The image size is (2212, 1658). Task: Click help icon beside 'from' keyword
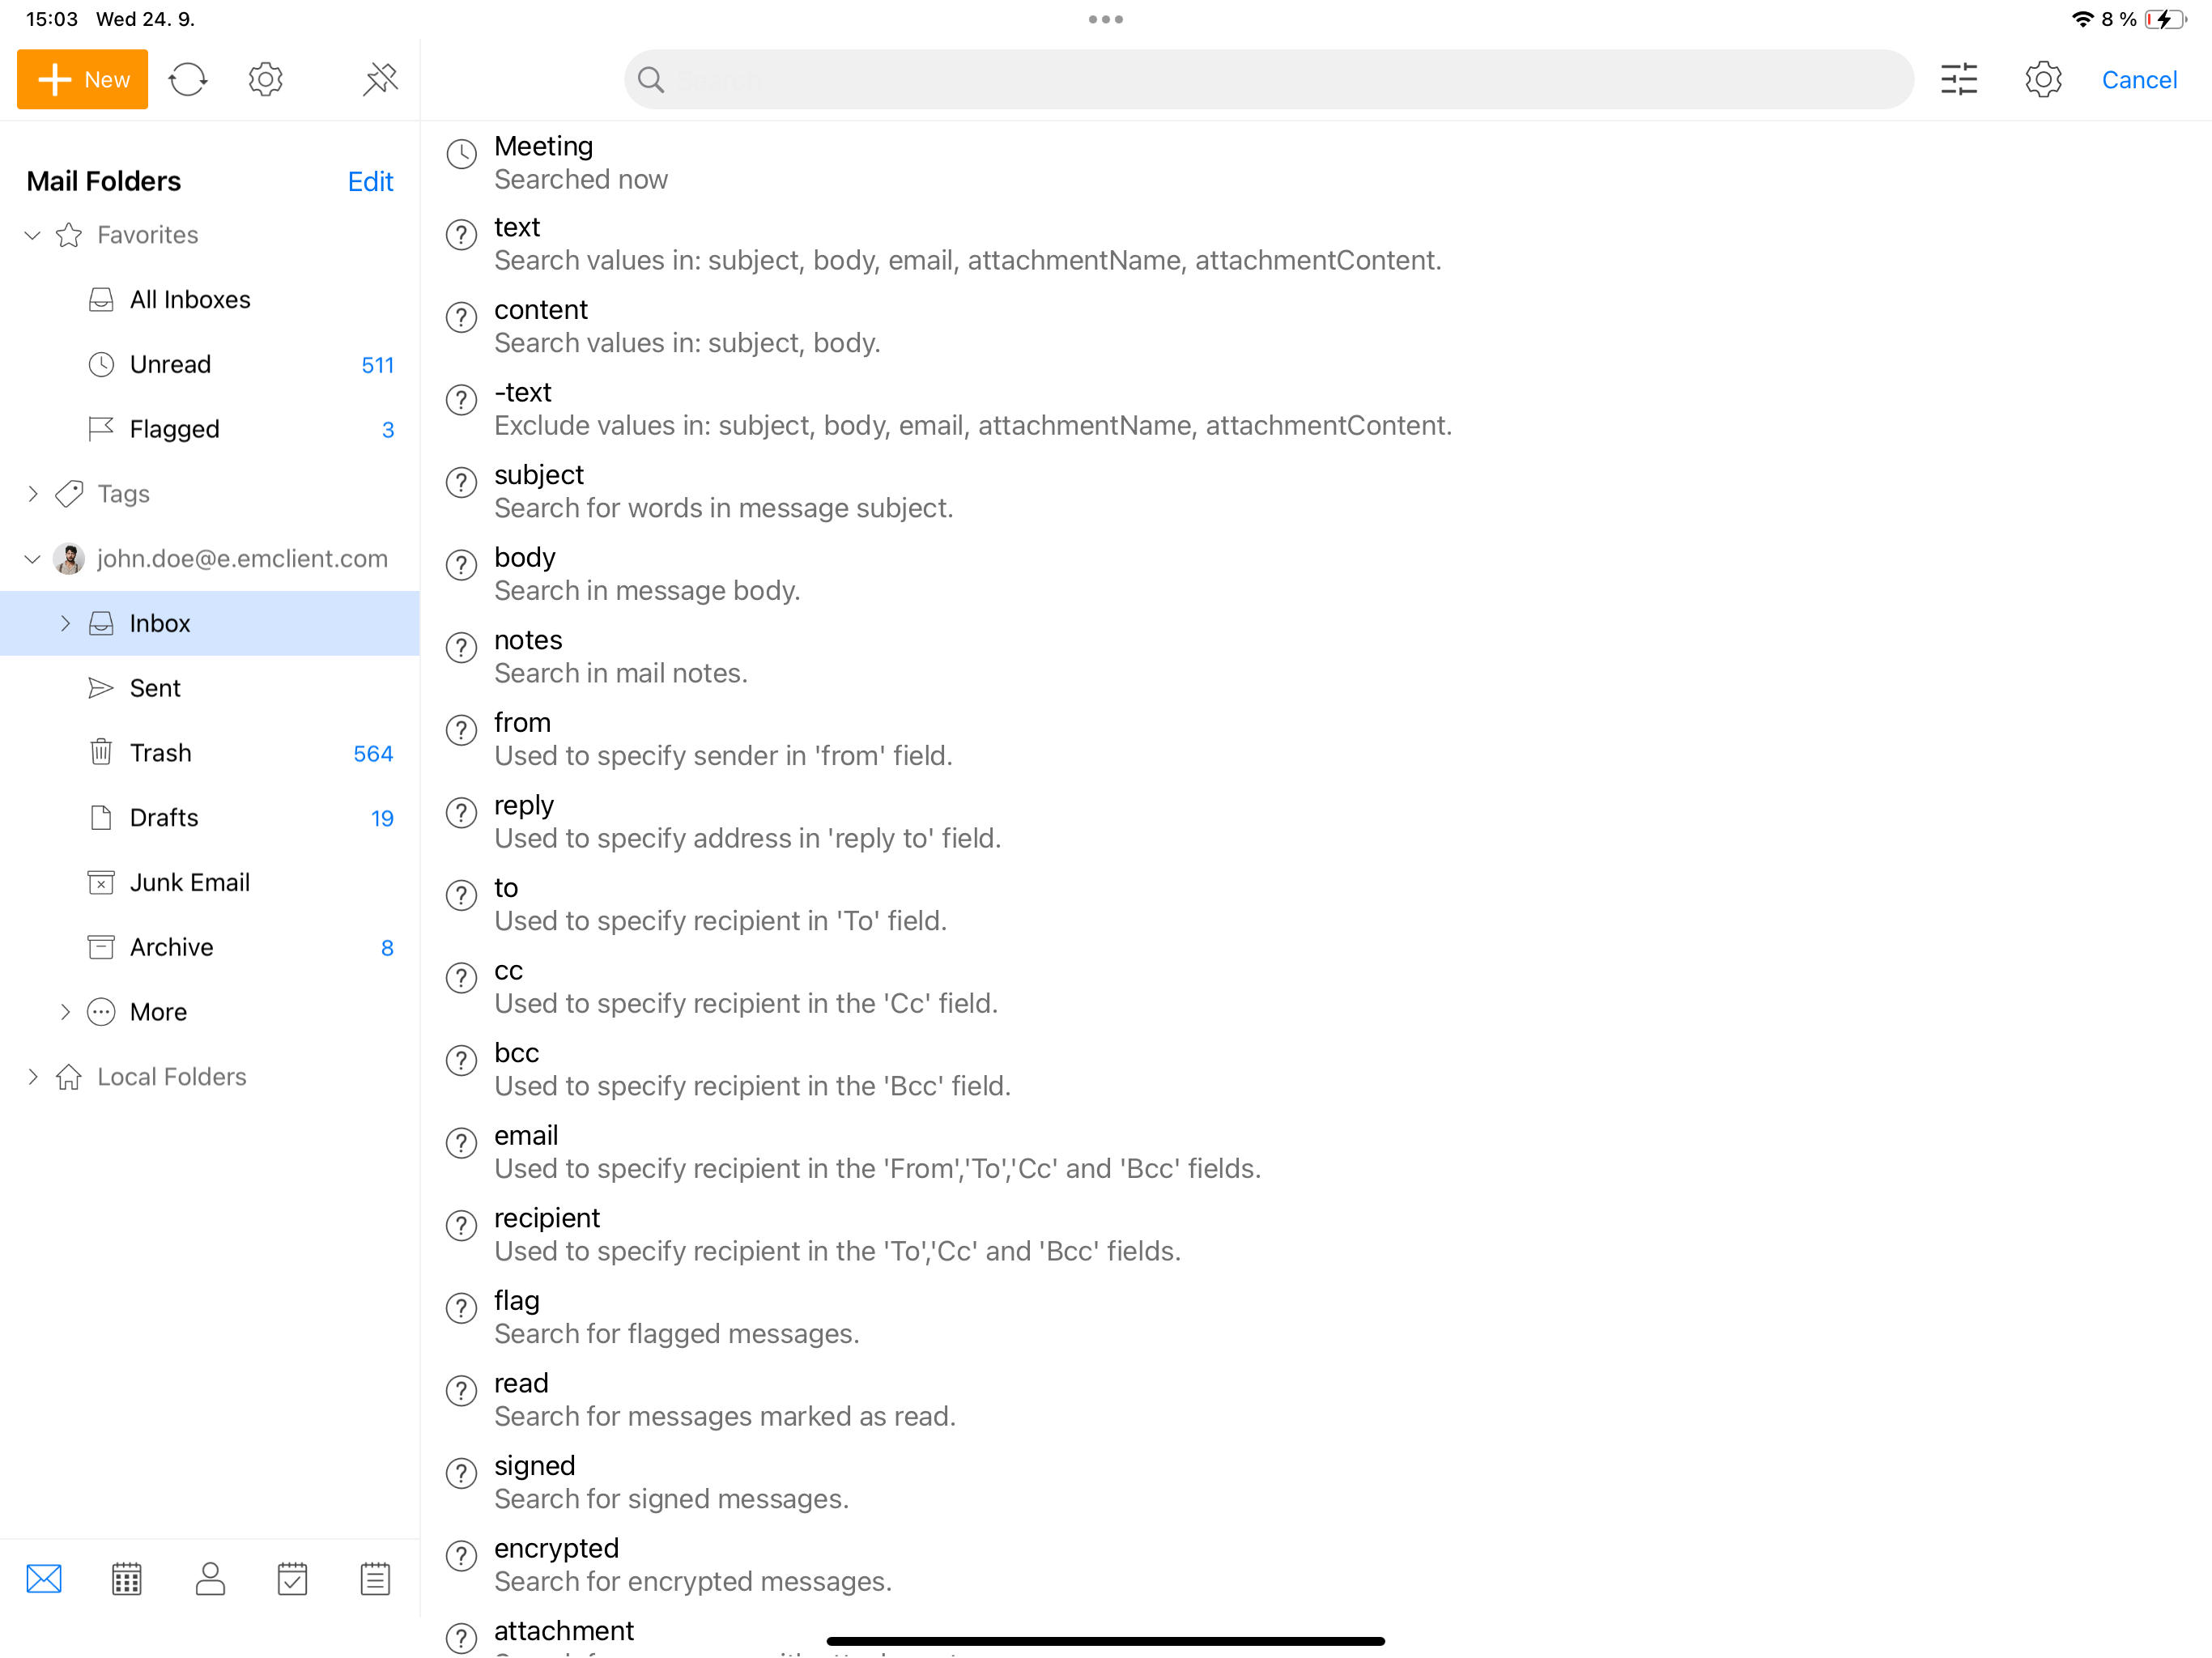click(461, 730)
